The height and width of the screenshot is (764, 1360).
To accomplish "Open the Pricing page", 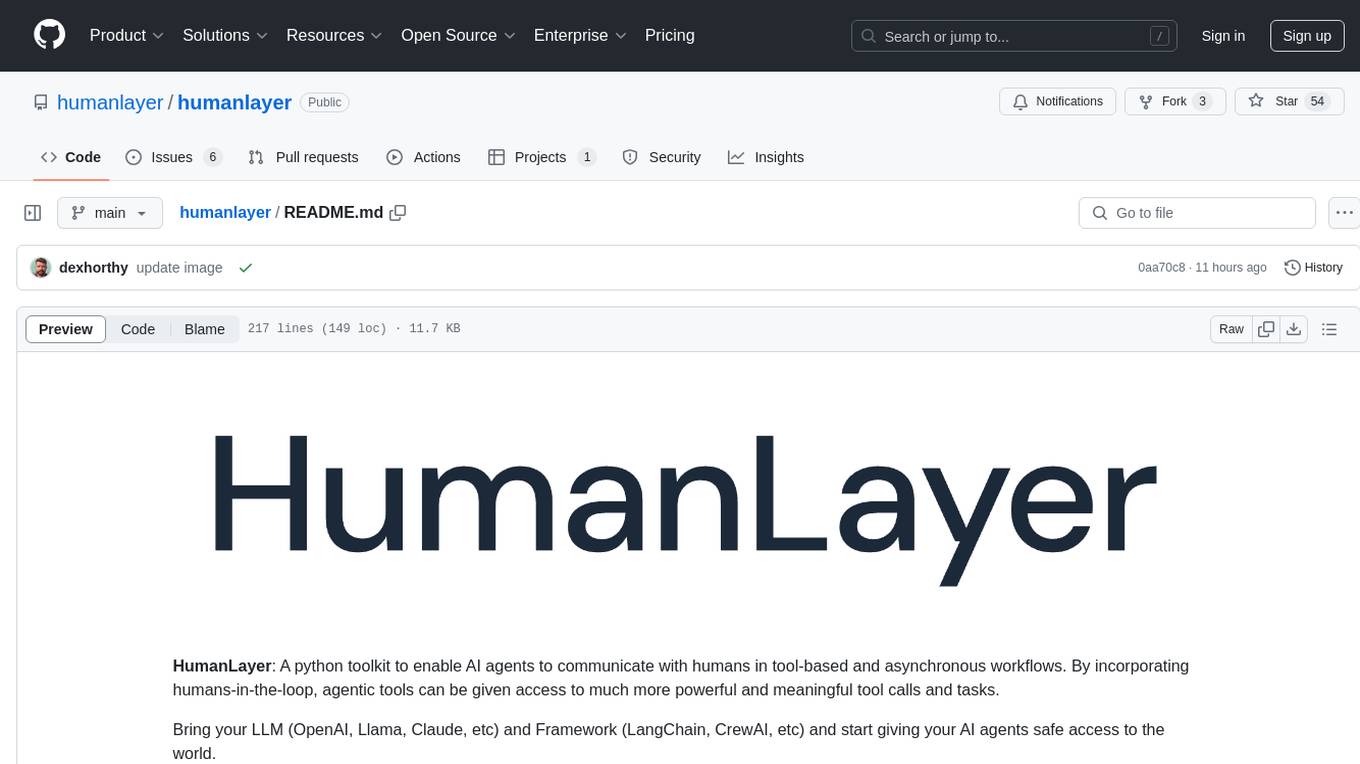I will click(x=670, y=35).
